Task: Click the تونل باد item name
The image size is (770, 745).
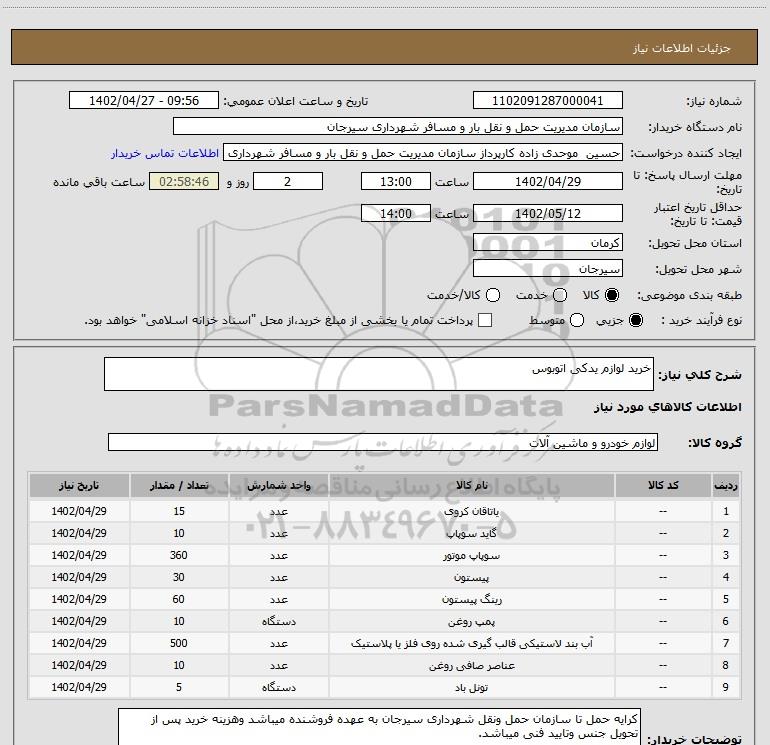Action: [x=471, y=688]
